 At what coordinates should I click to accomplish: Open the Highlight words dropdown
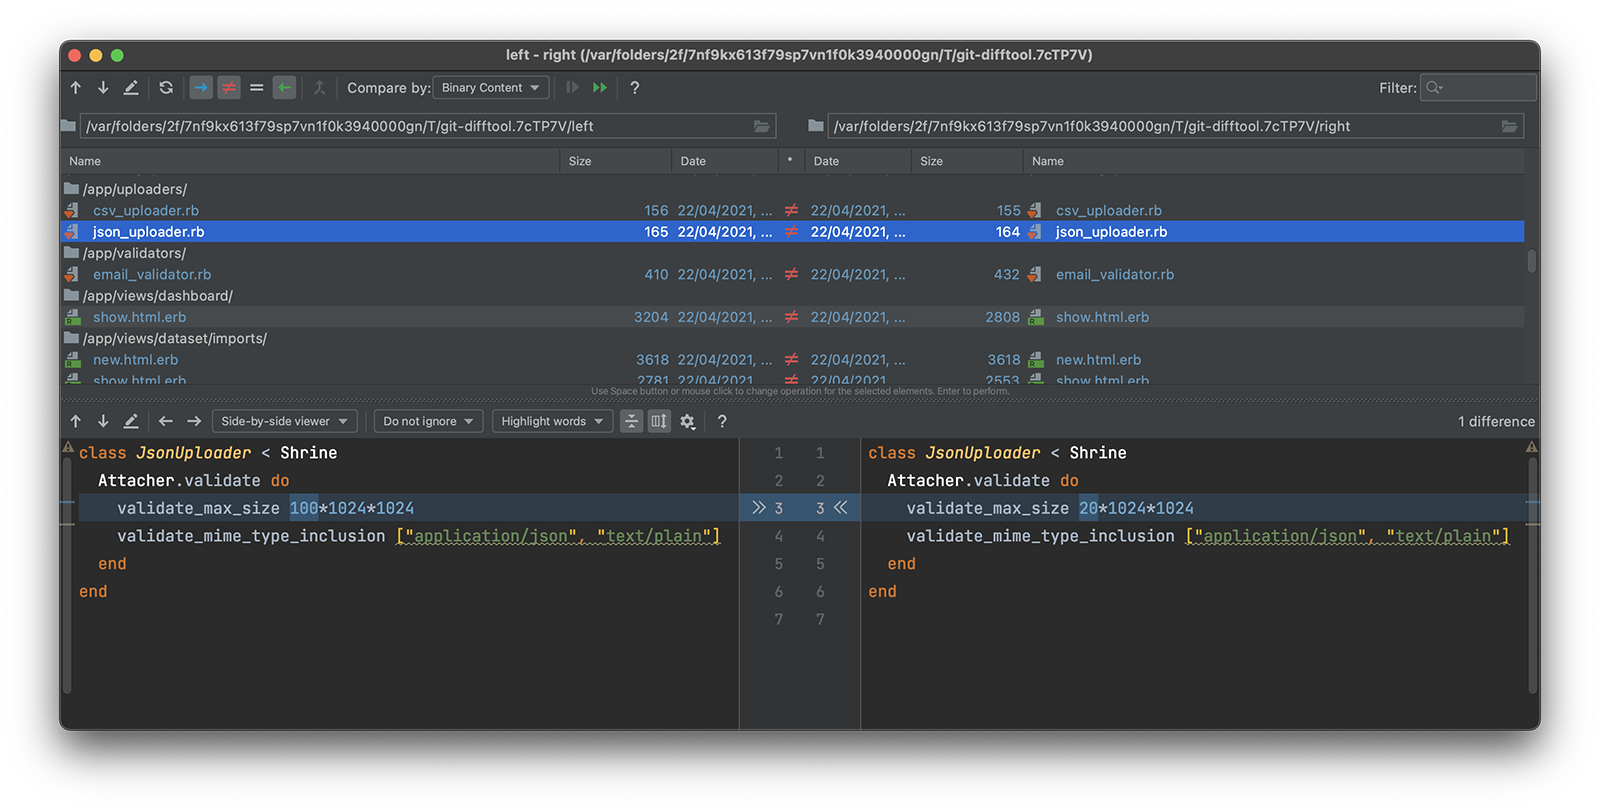coord(552,422)
